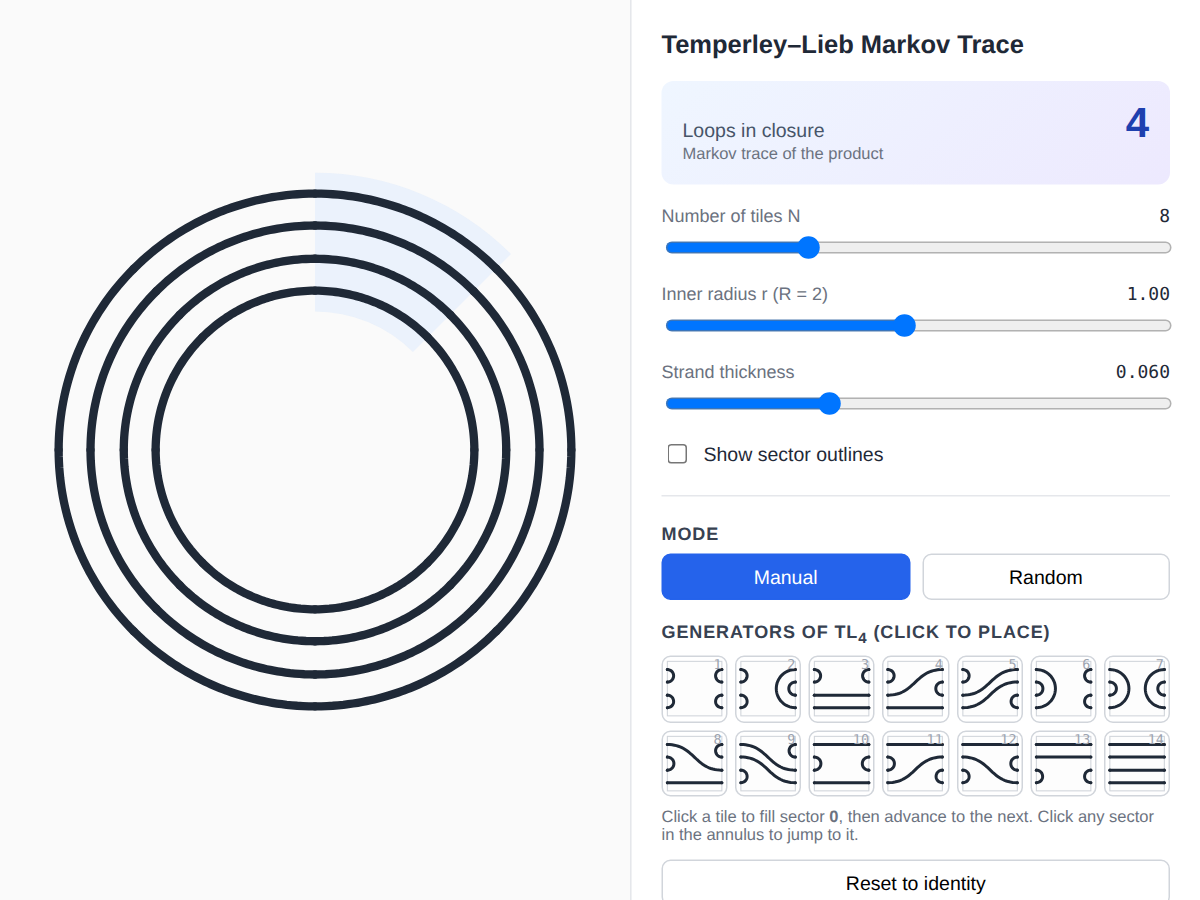
Task: Click Reset to identity button
Action: 916,883
